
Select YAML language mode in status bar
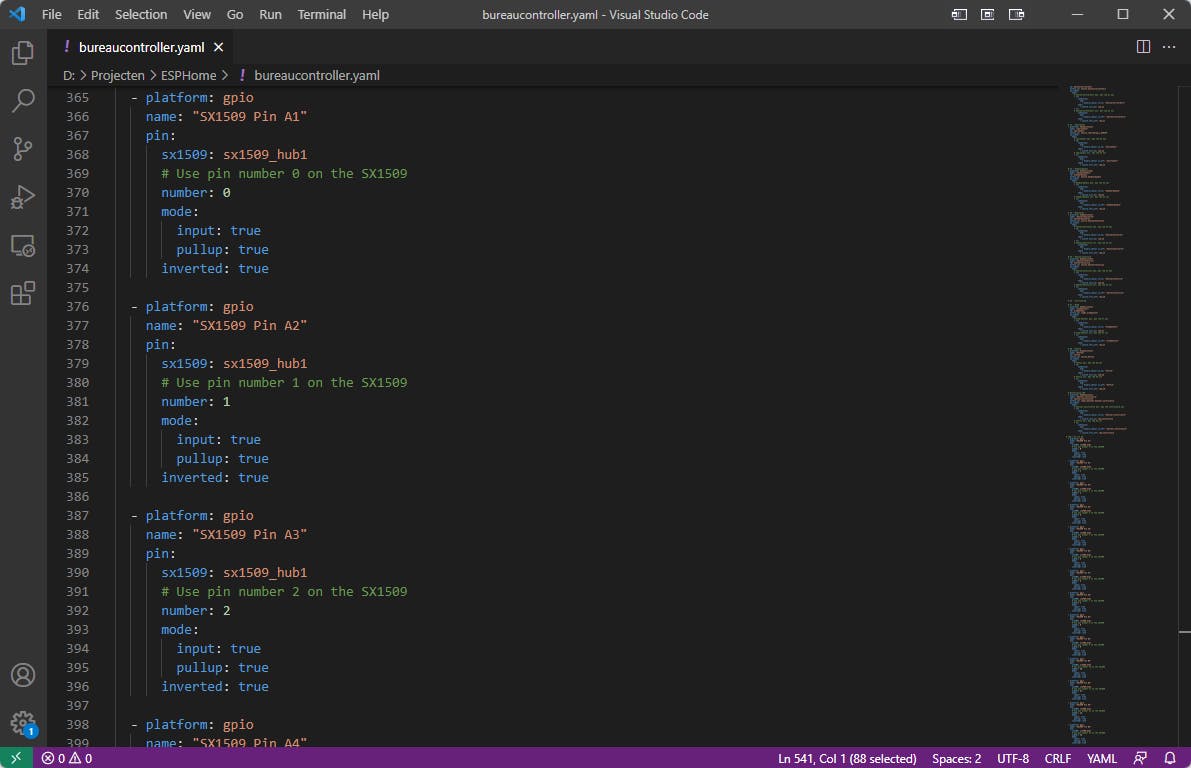pos(1102,758)
